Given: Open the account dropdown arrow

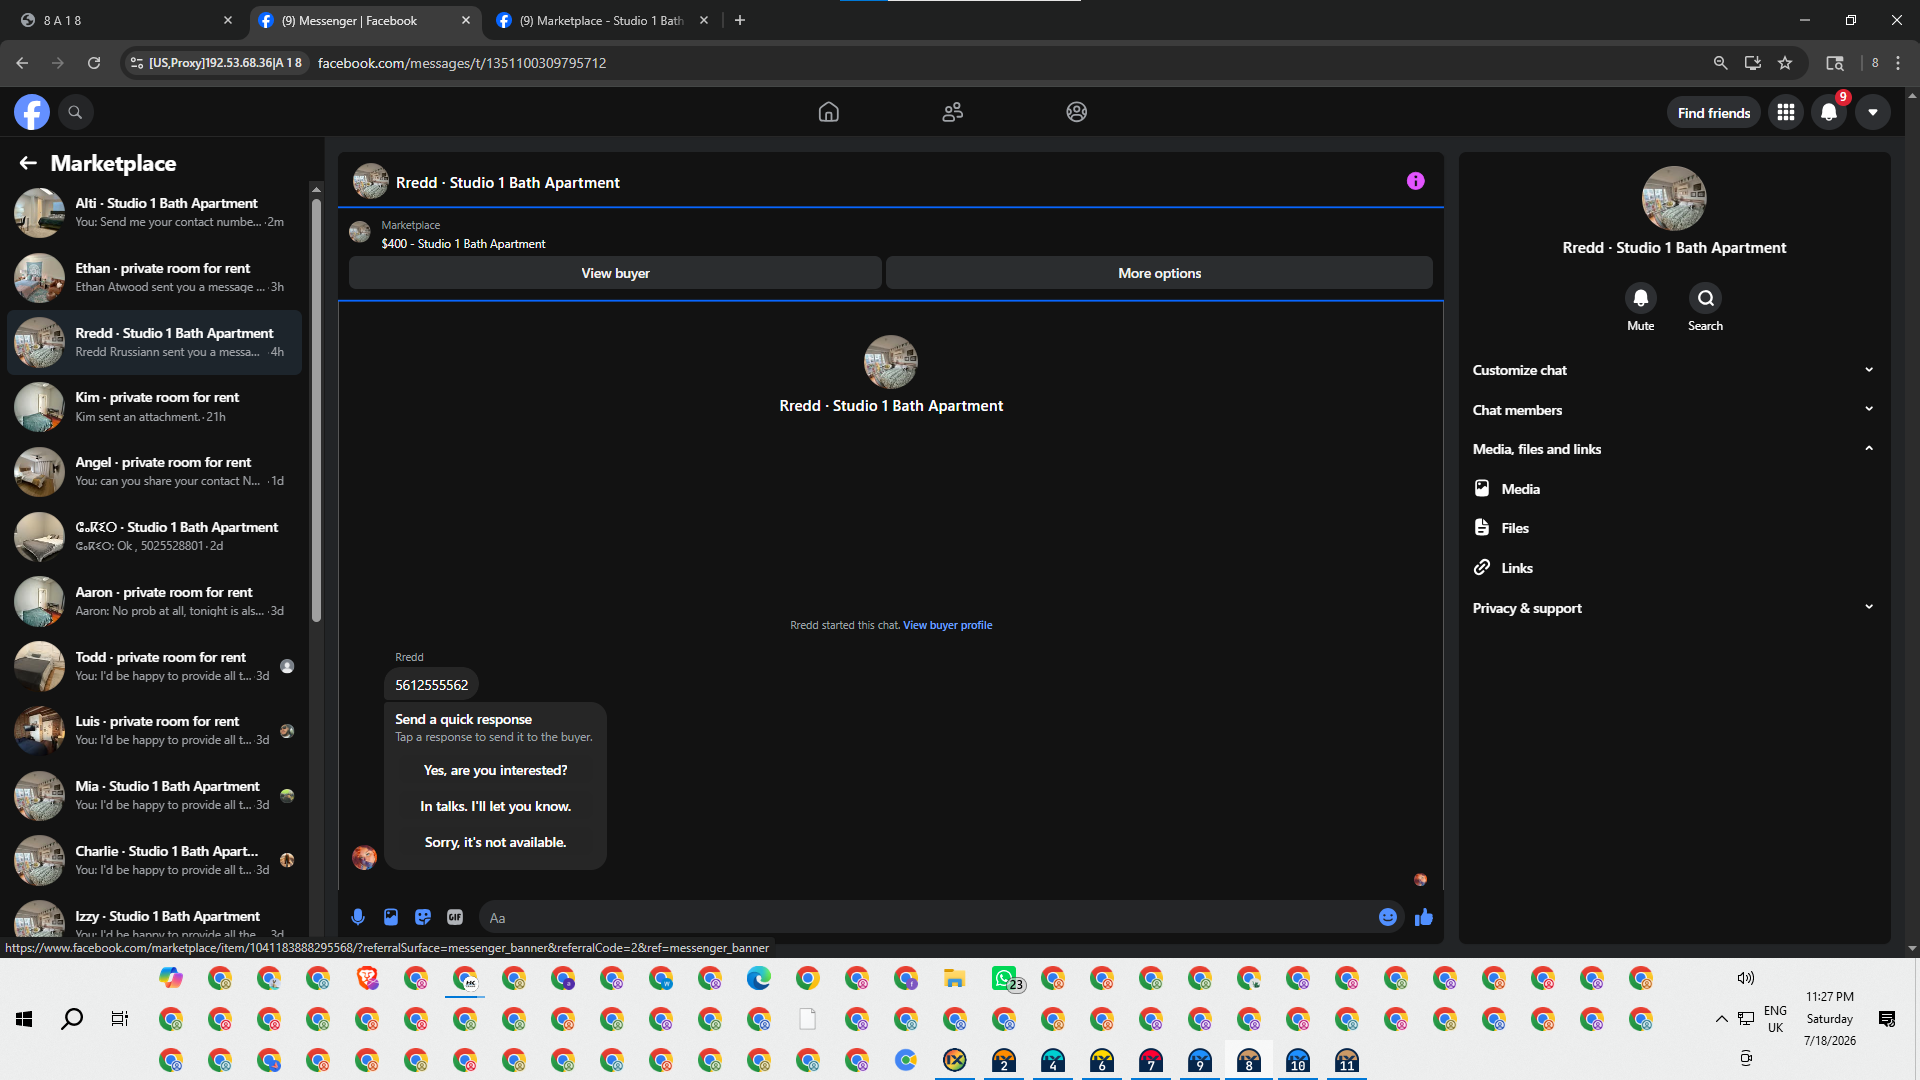Looking at the screenshot, I should (1873, 112).
